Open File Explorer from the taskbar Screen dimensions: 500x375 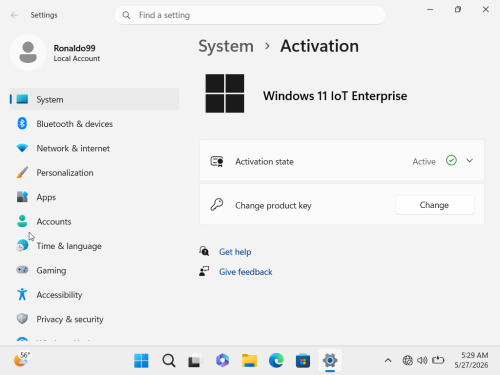click(249, 360)
